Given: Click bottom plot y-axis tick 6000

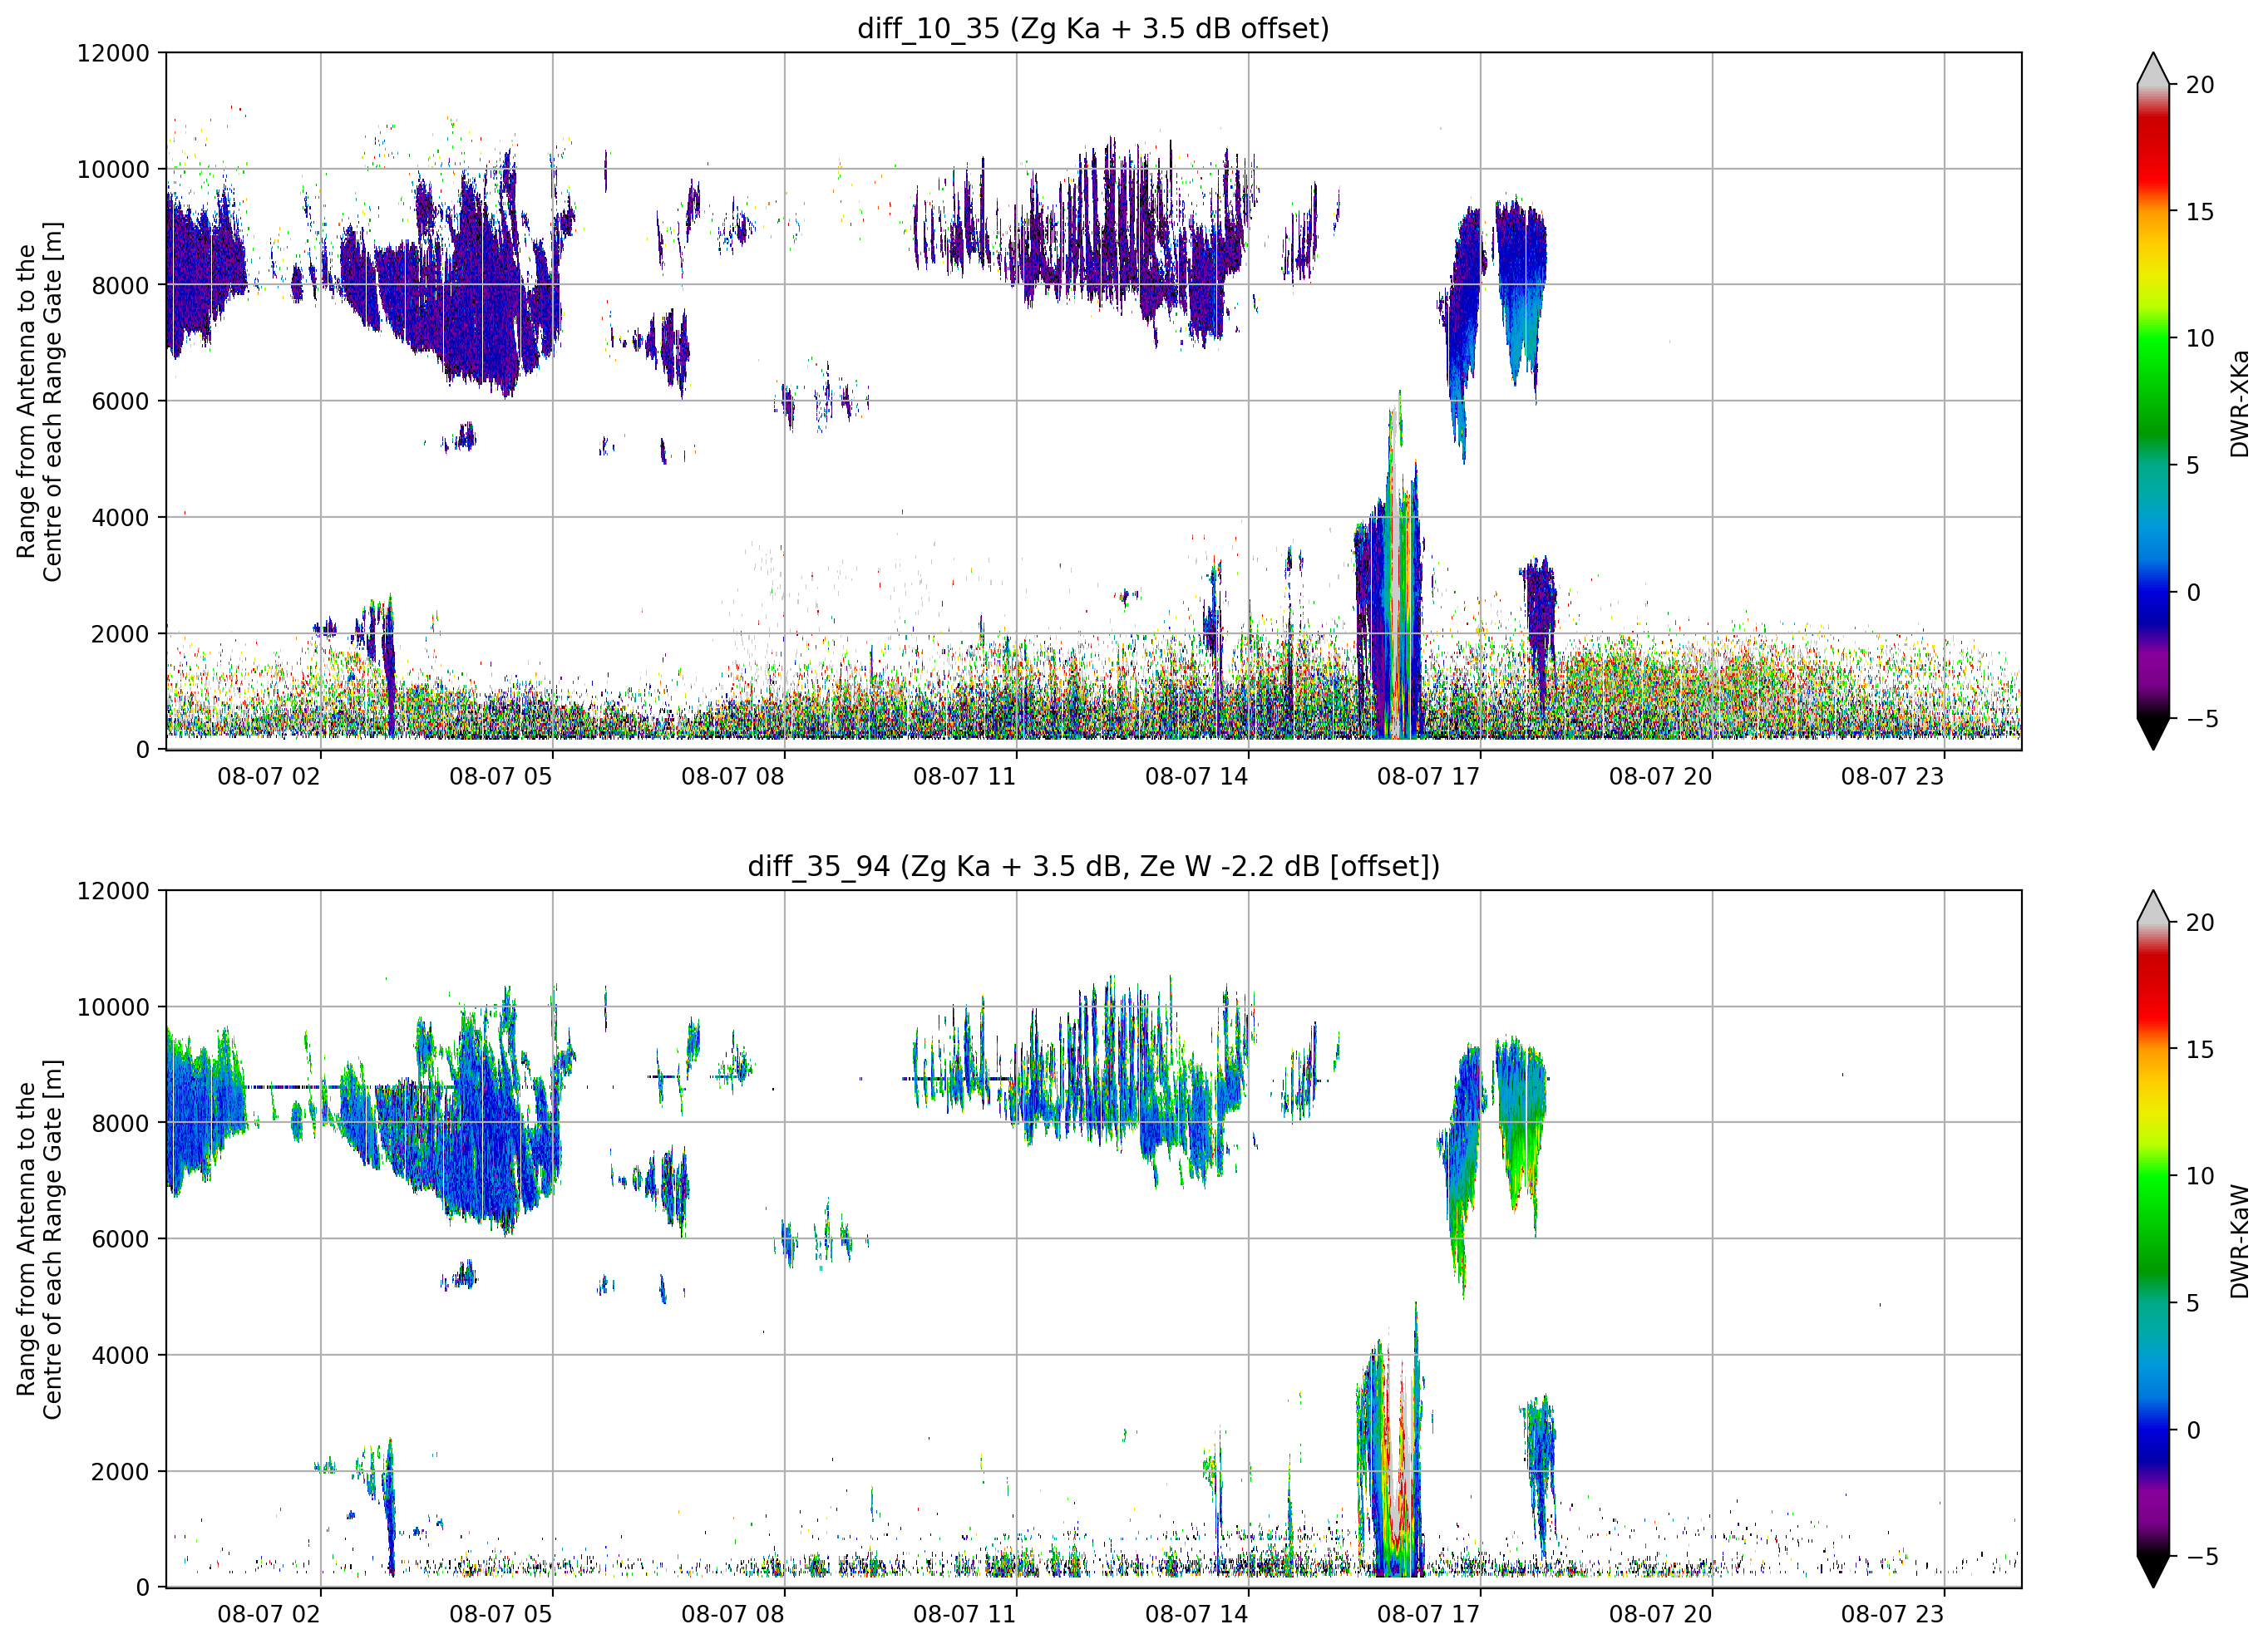Looking at the screenshot, I should pos(120,1239).
